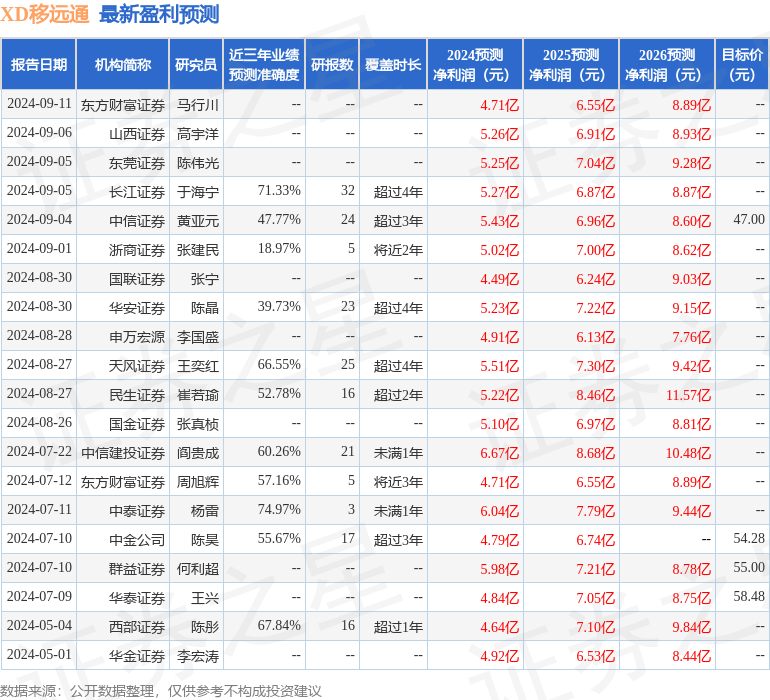Screen dimensions: 770x700
Task: Click the XD移远通 stock title
Action: (45, 14)
